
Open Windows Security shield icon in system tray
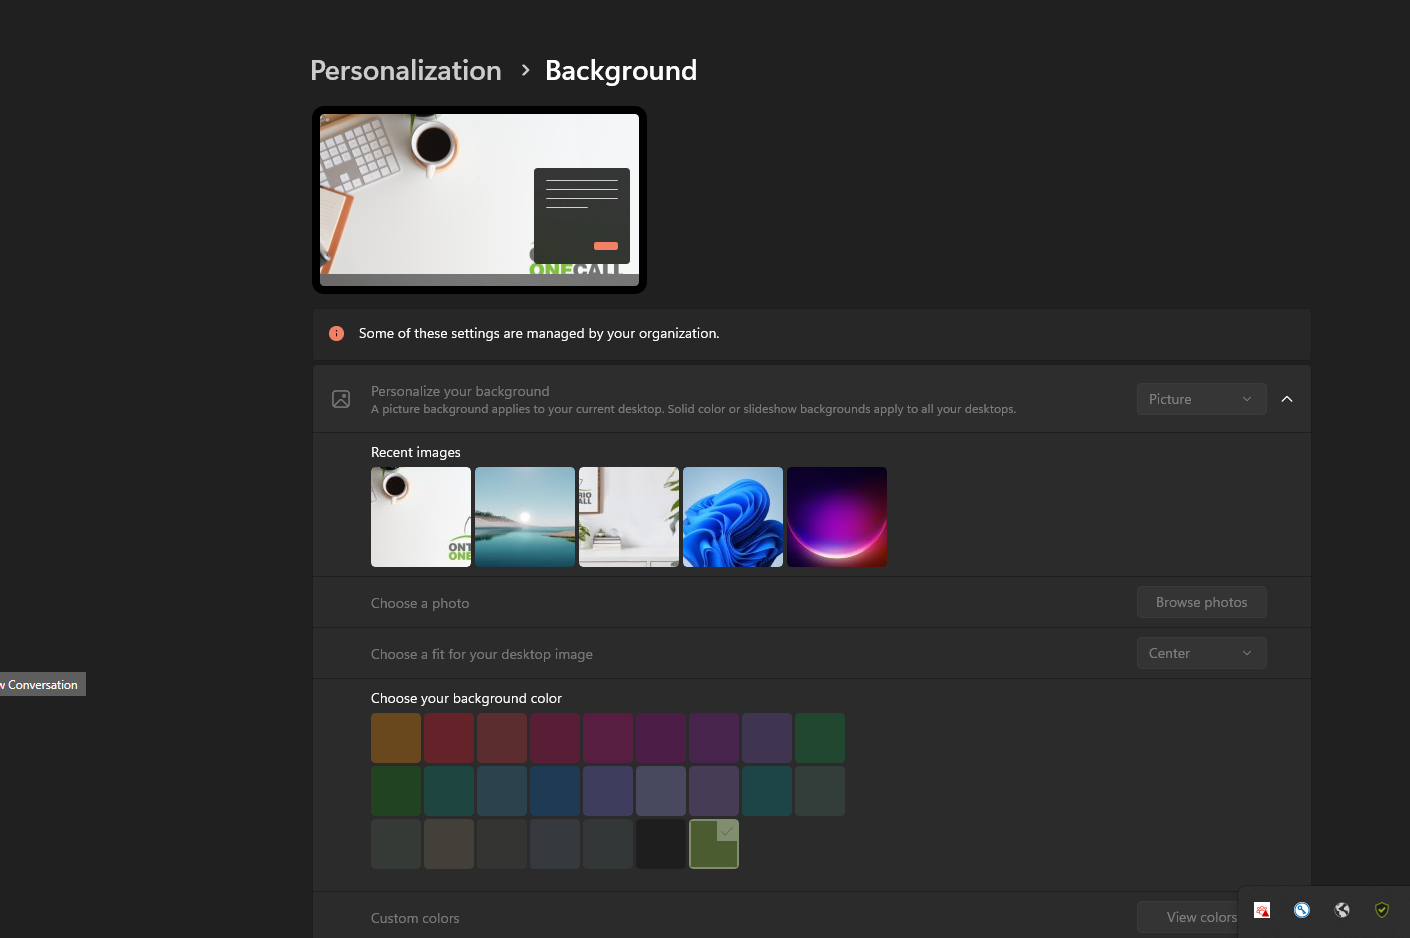[x=1382, y=910]
